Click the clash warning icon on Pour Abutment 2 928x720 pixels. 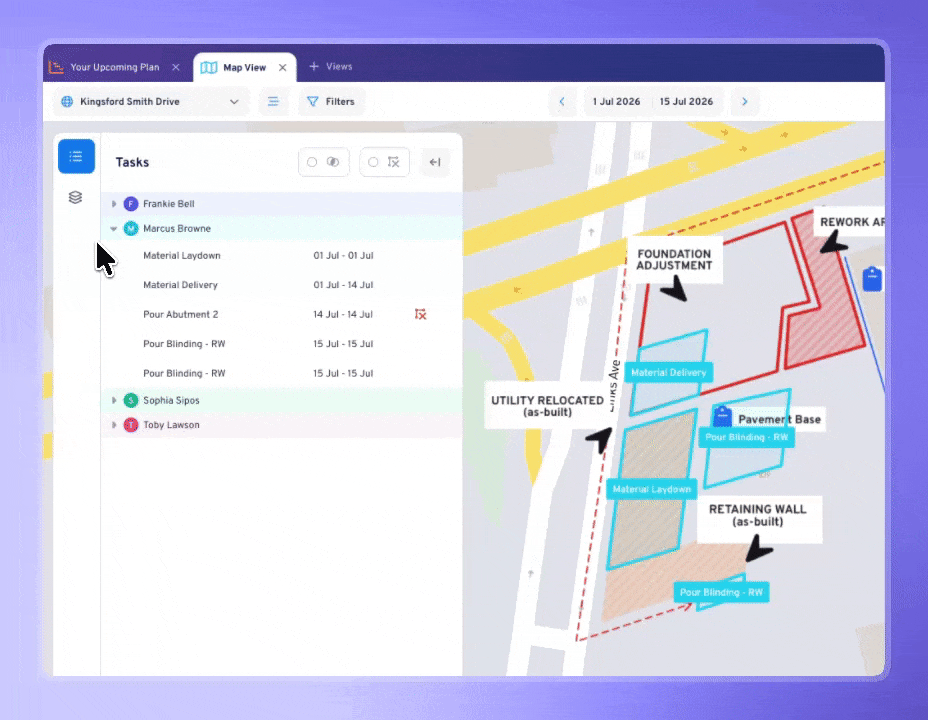pyautogui.click(x=420, y=314)
